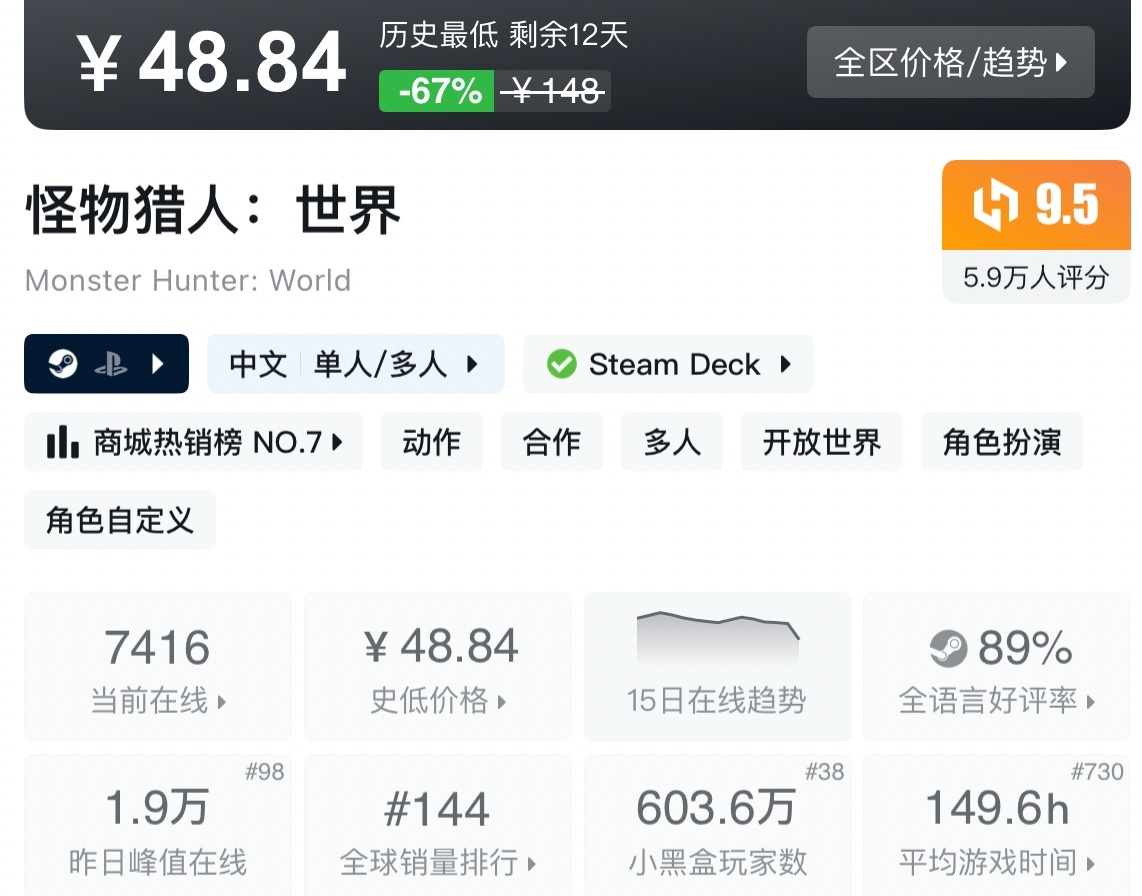Click the bar chart icon beside 商城热销榜

click(63, 442)
